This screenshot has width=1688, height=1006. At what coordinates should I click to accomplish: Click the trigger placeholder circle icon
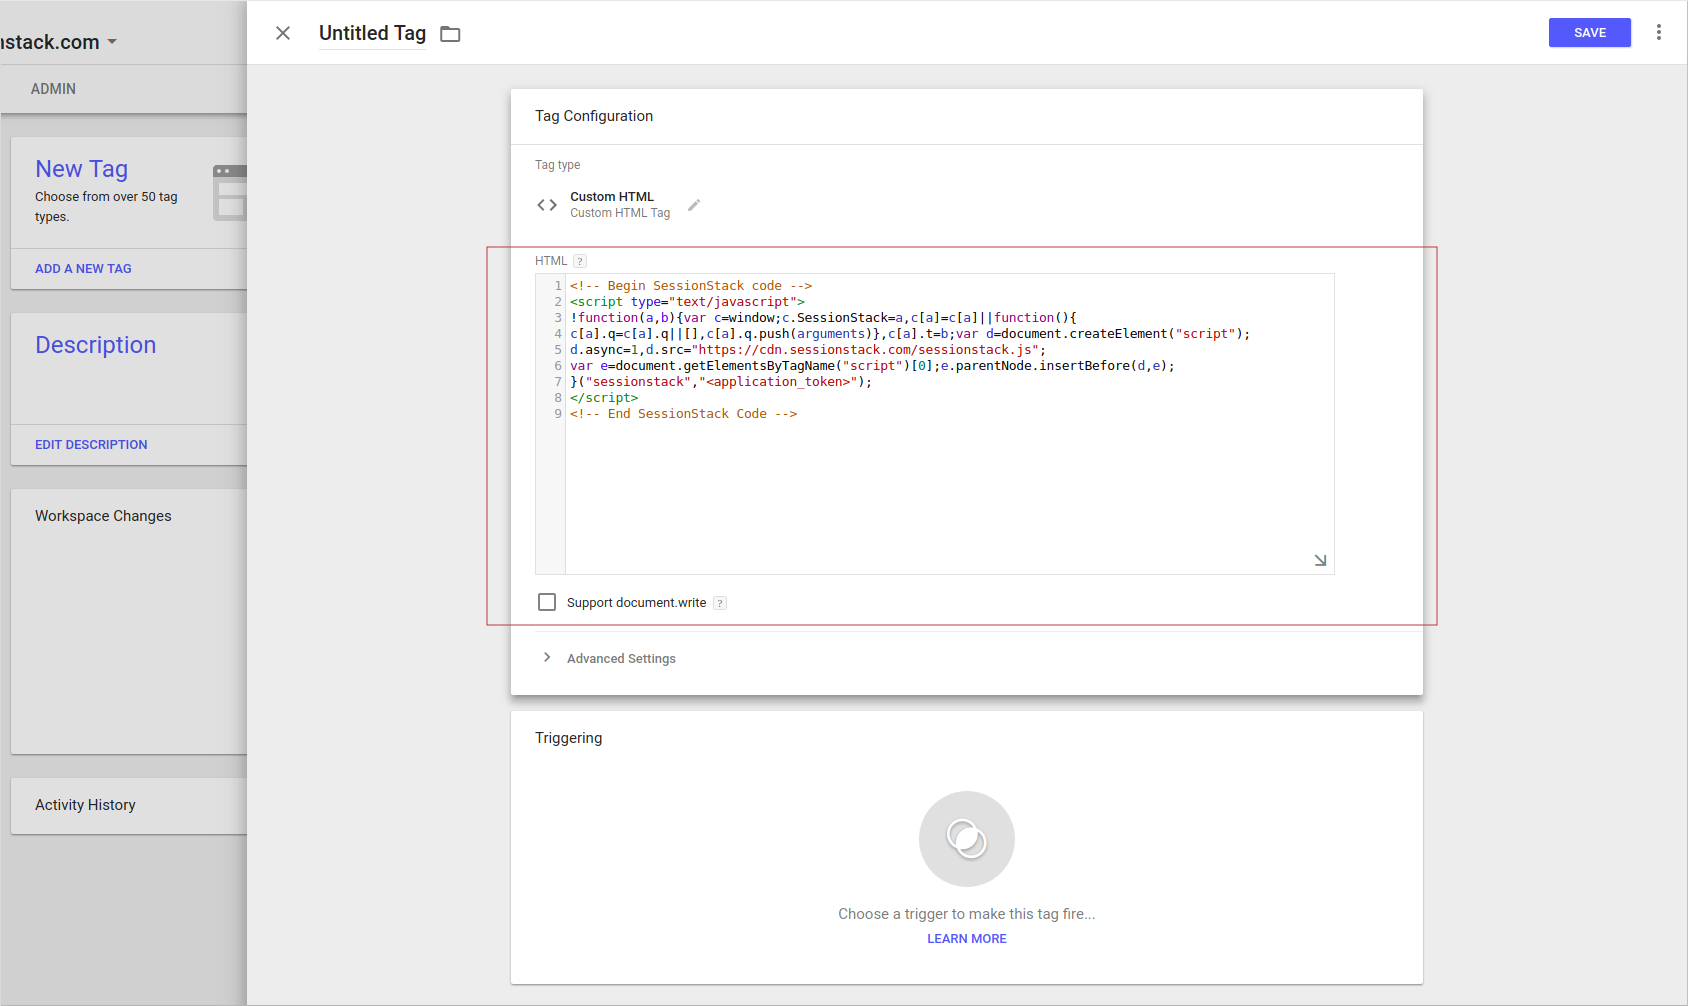pyautogui.click(x=967, y=839)
